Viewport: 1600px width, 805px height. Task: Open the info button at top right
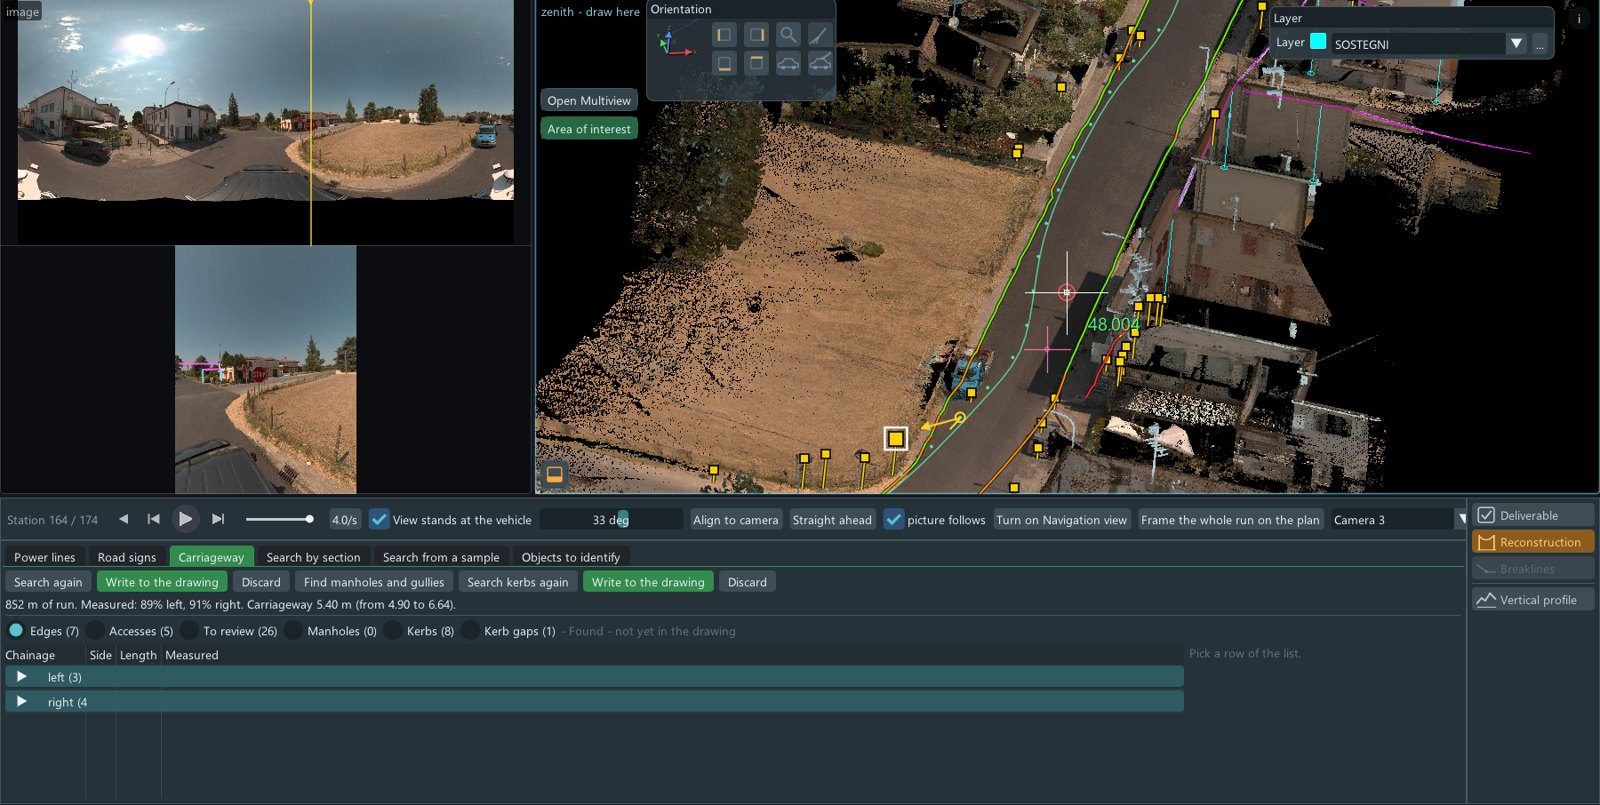pyautogui.click(x=1579, y=19)
